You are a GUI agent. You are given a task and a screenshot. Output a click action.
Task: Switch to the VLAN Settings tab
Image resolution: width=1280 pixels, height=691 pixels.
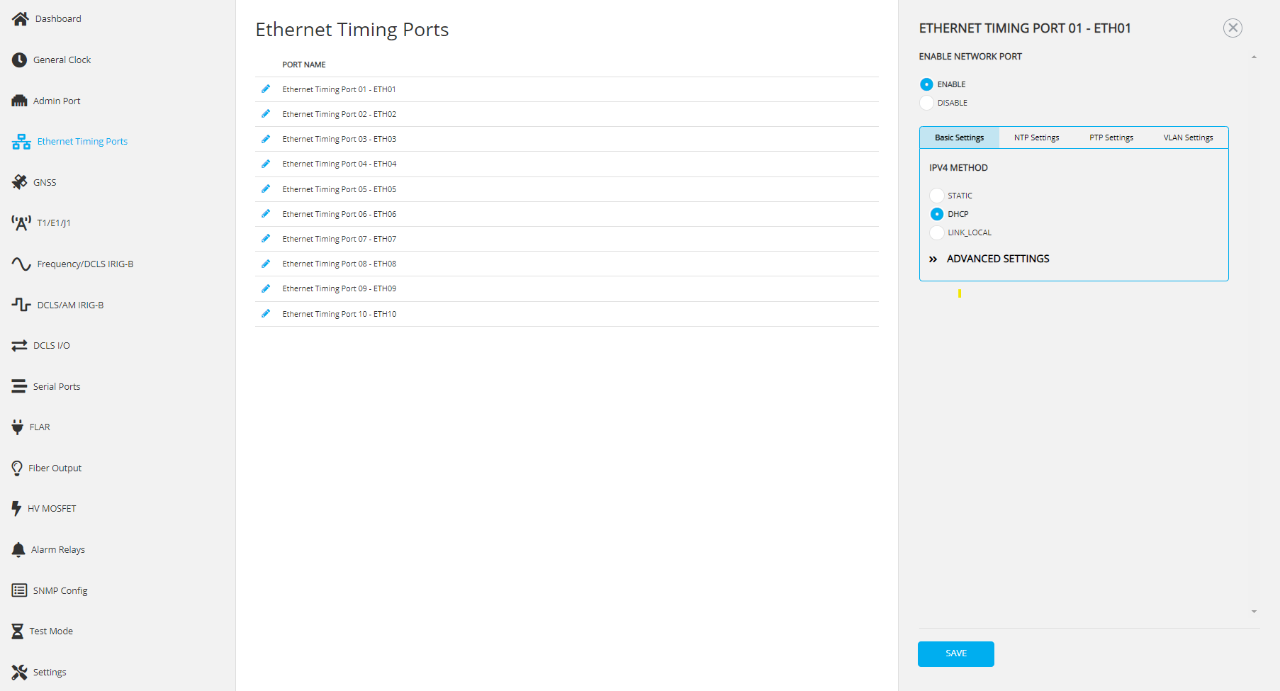point(1188,138)
